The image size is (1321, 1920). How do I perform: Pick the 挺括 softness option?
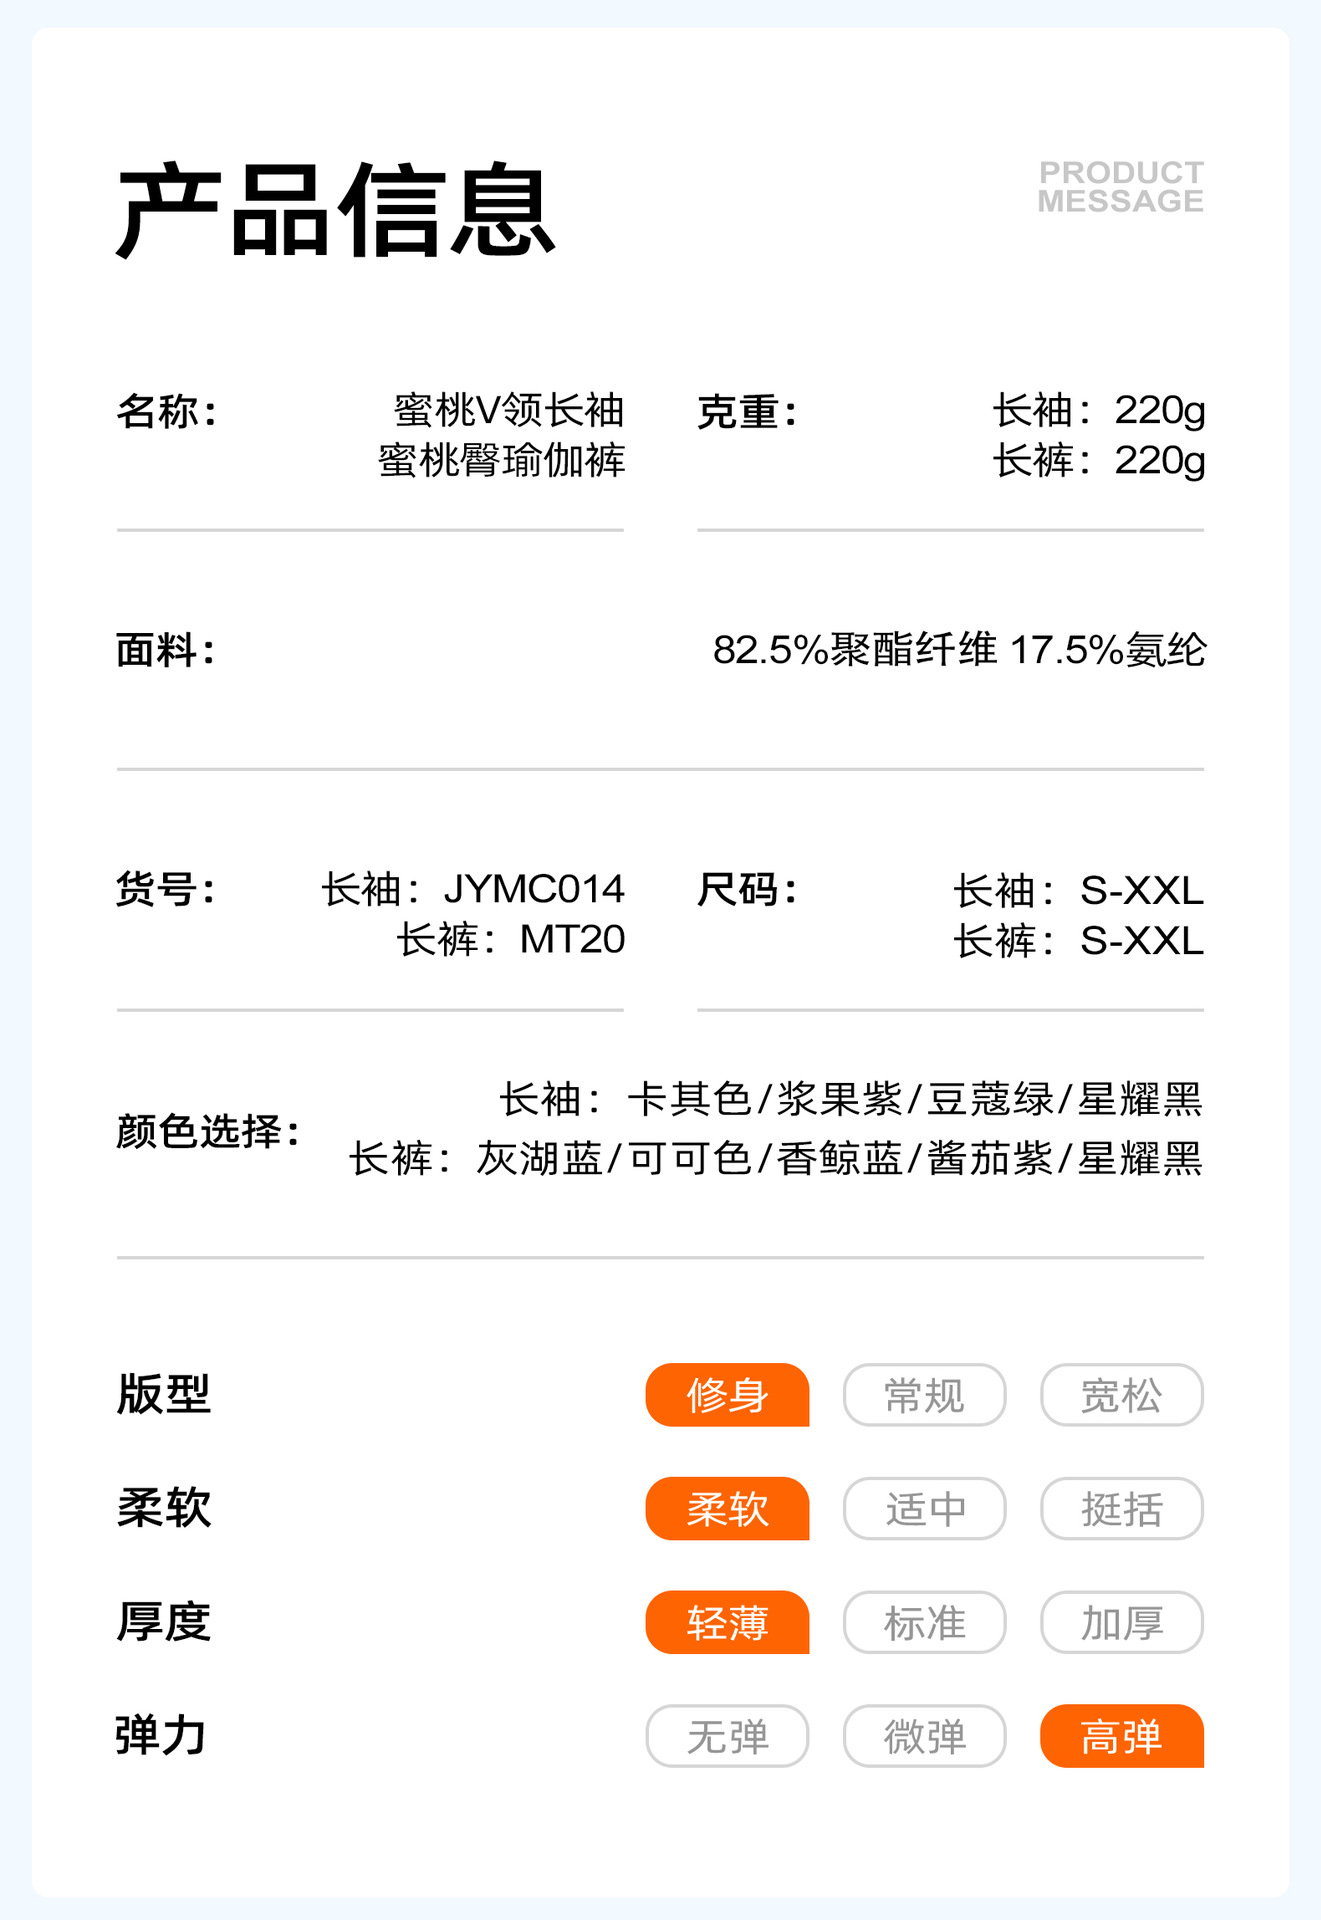[x=1121, y=1509]
